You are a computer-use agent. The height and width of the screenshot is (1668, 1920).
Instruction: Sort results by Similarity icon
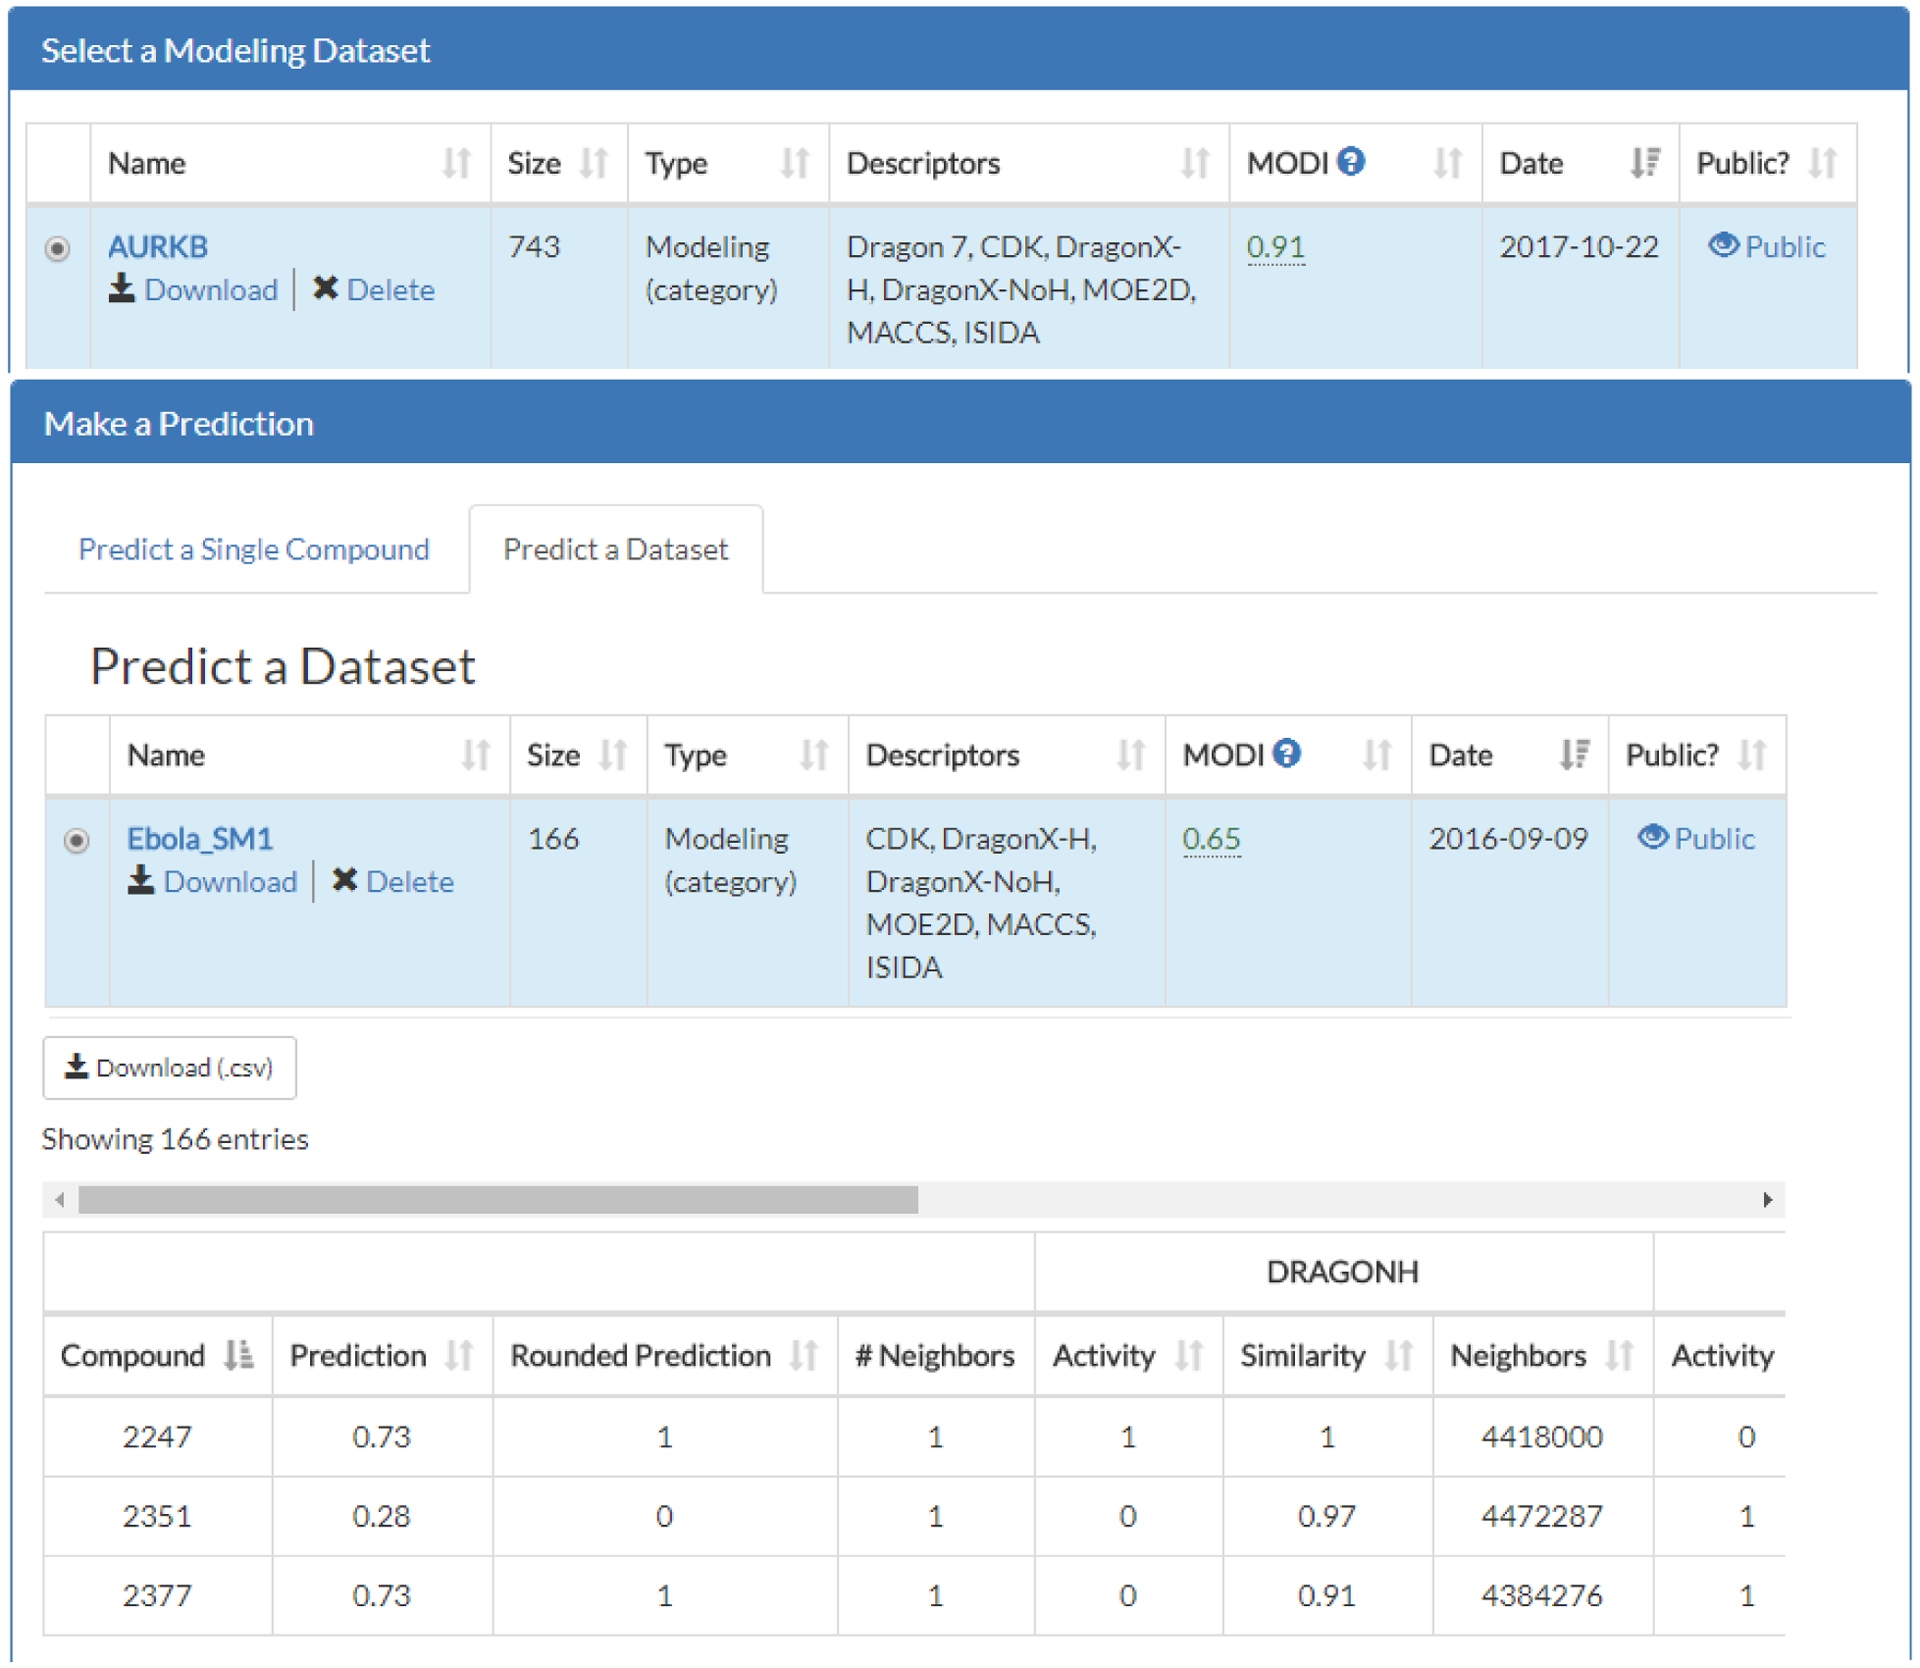point(1399,1356)
